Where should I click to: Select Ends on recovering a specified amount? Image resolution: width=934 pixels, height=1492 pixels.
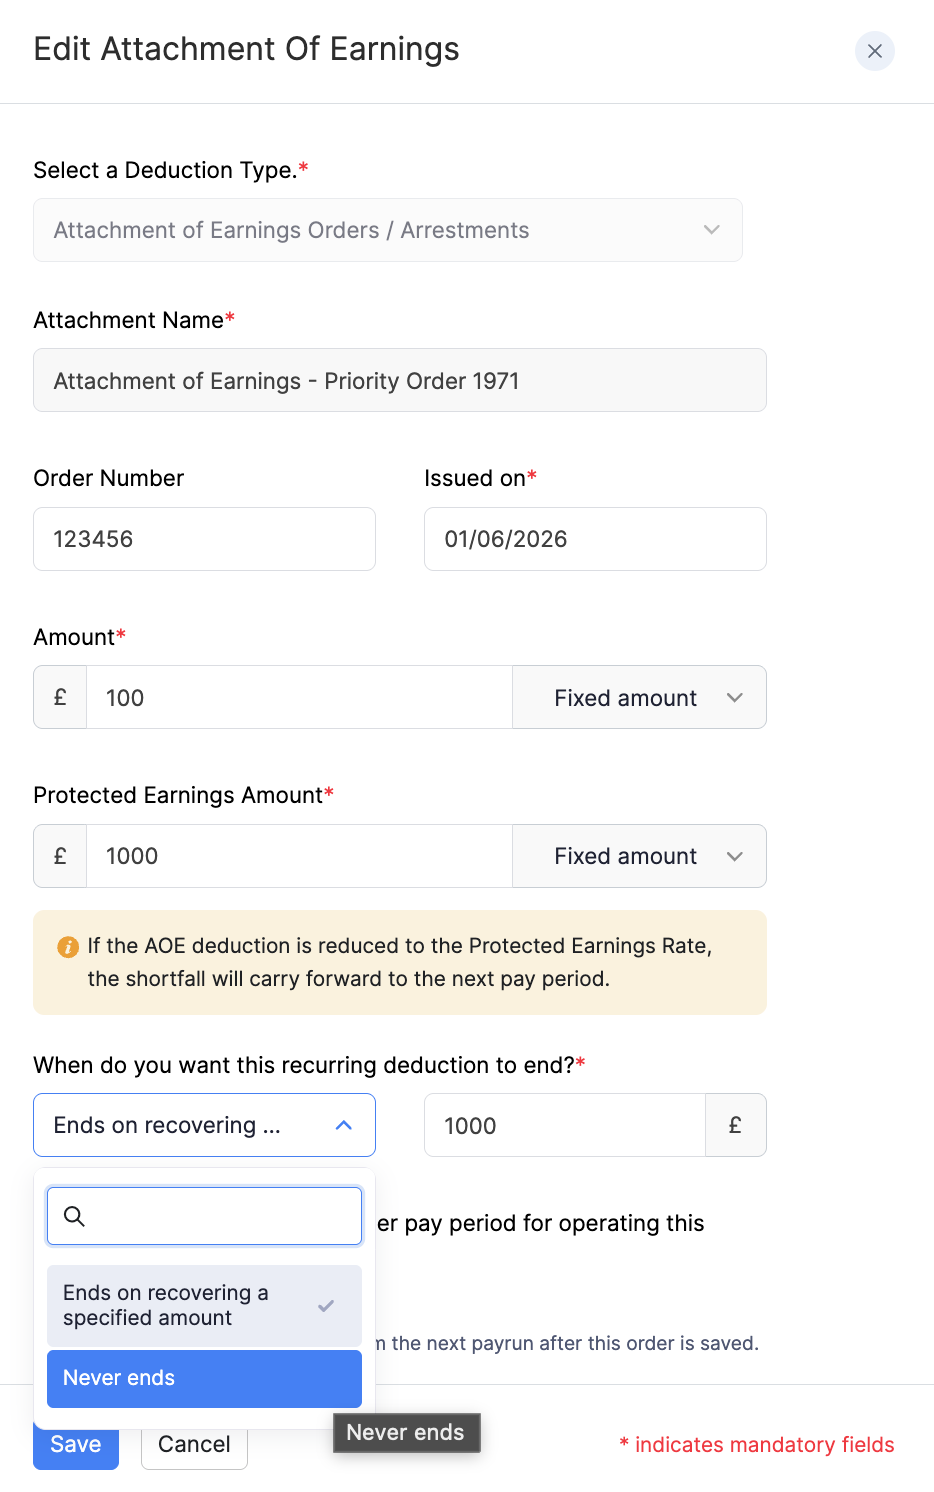click(204, 1305)
